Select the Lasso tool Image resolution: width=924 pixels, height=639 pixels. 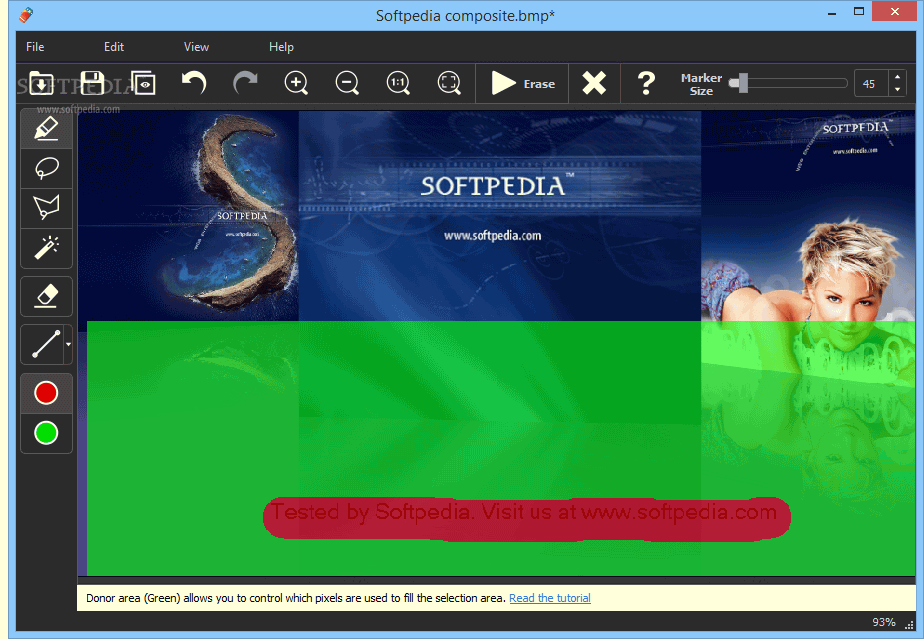pos(47,169)
